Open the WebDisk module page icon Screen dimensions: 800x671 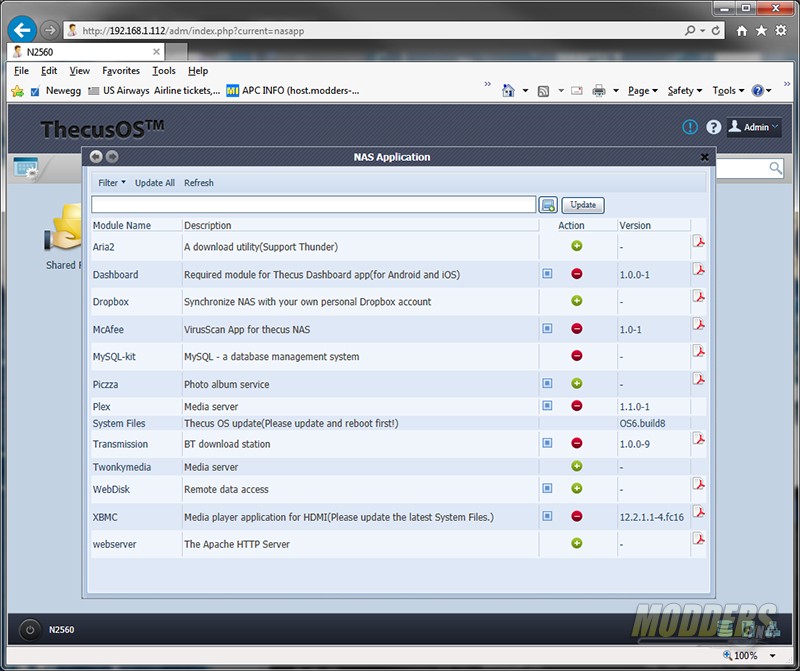click(x=547, y=488)
